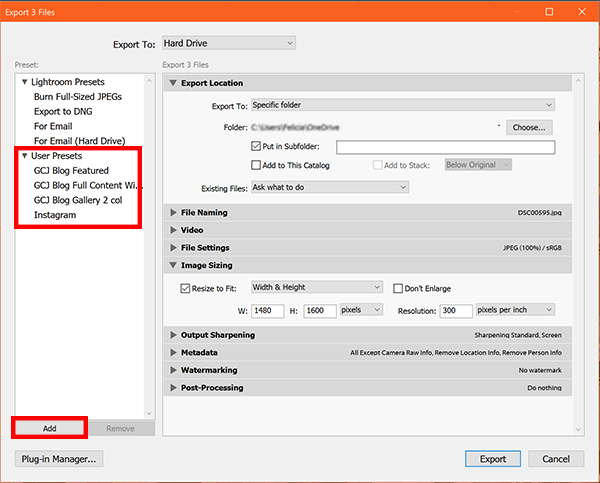Click the DSC00595.jpg file naming summary
Viewport: 600px width, 483px height.
coord(540,213)
